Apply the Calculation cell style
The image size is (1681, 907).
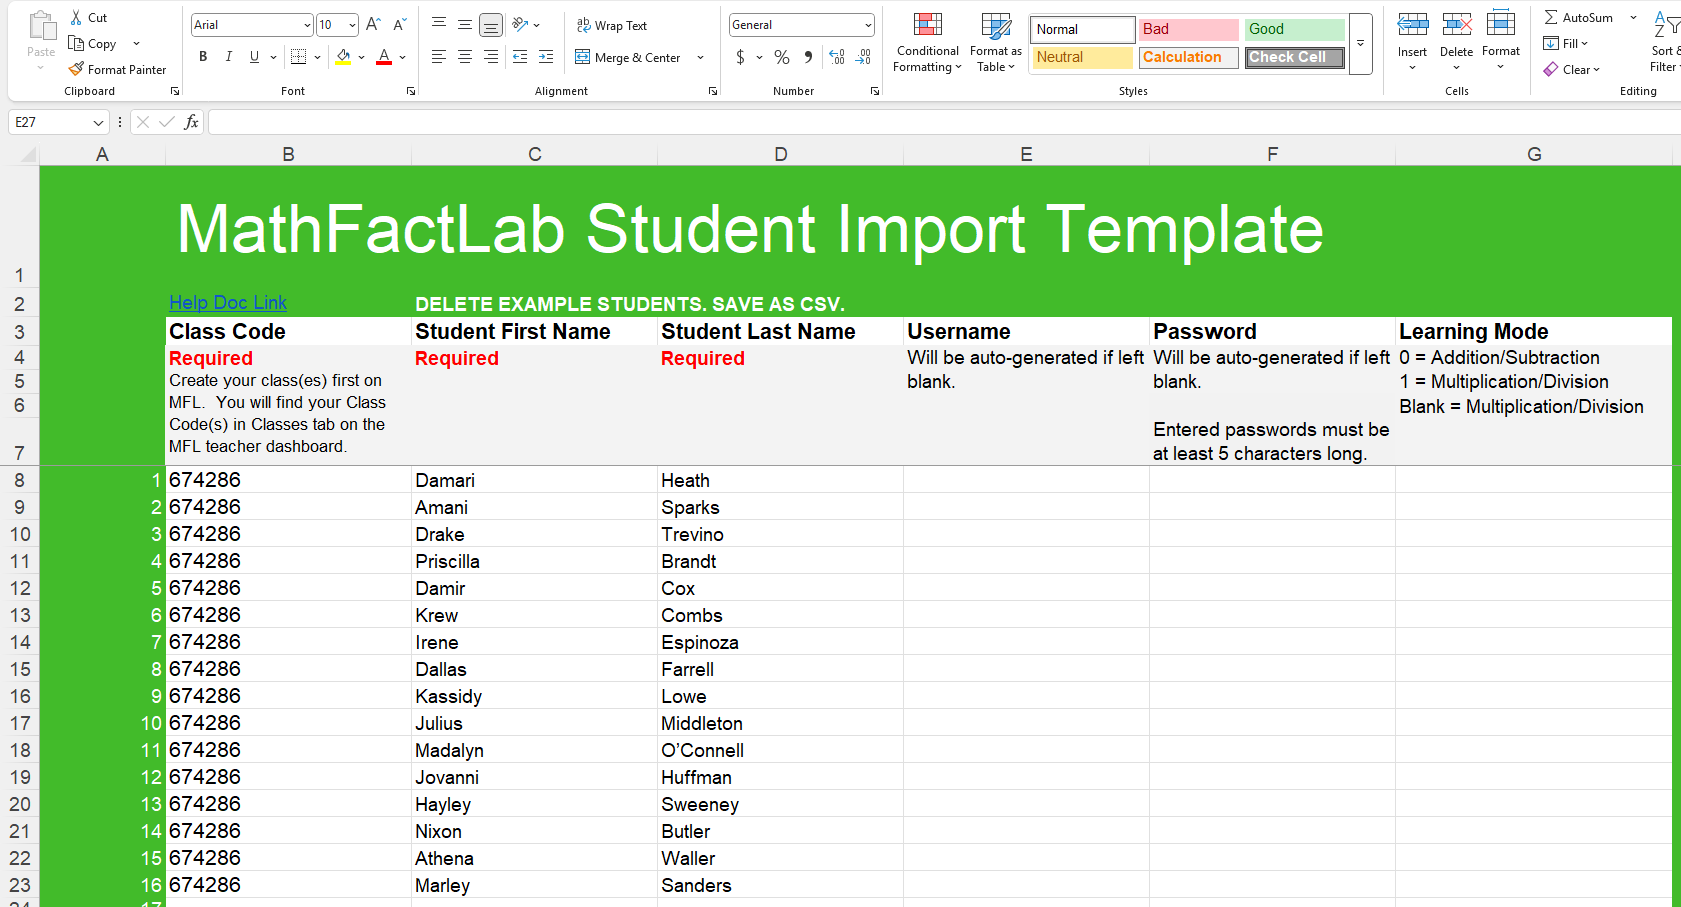click(x=1189, y=57)
